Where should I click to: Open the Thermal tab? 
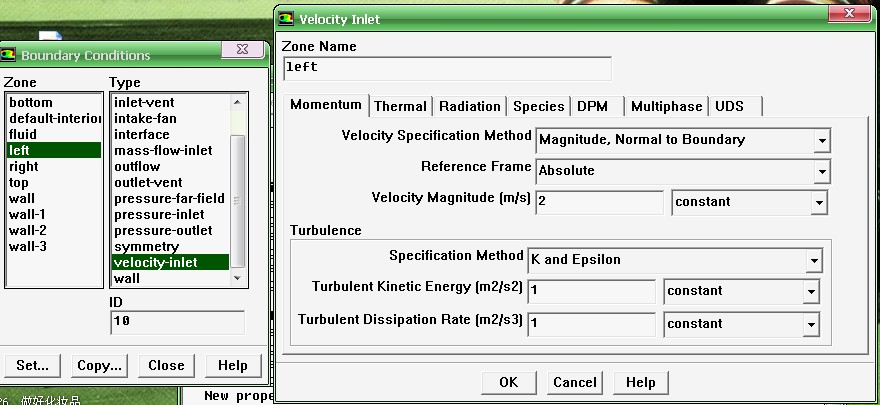pyautogui.click(x=400, y=106)
